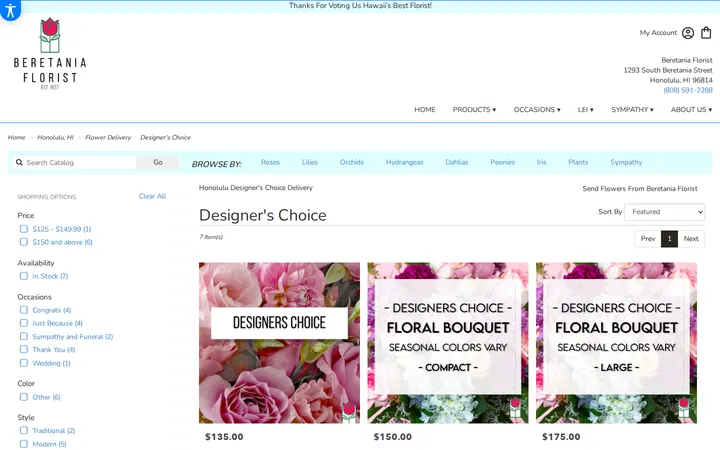Click Clear All shopping options
Viewport: 720px width, 450px height.
pos(152,196)
